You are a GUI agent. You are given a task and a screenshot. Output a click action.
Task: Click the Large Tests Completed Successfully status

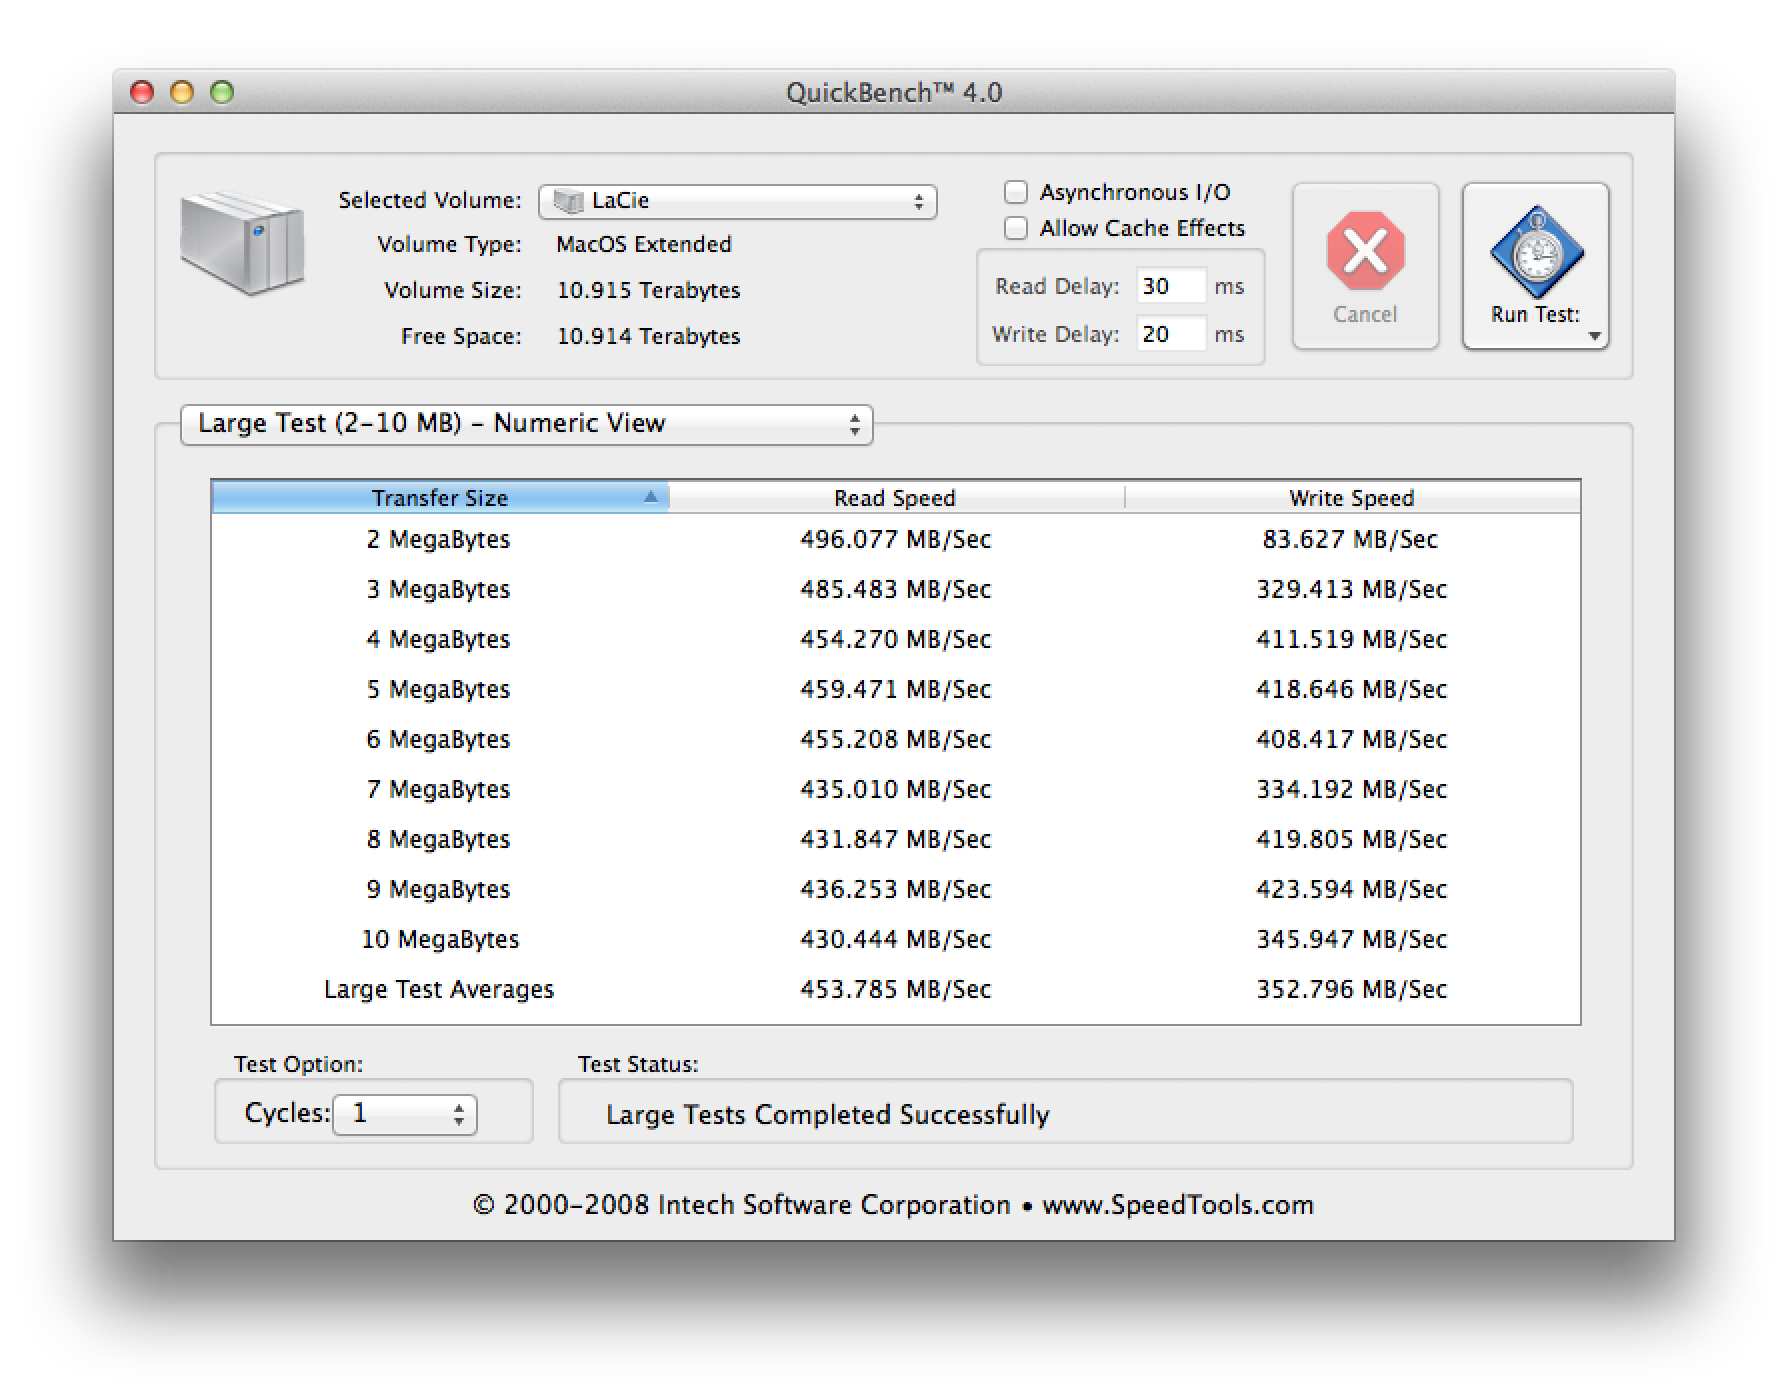(828, 1115)
